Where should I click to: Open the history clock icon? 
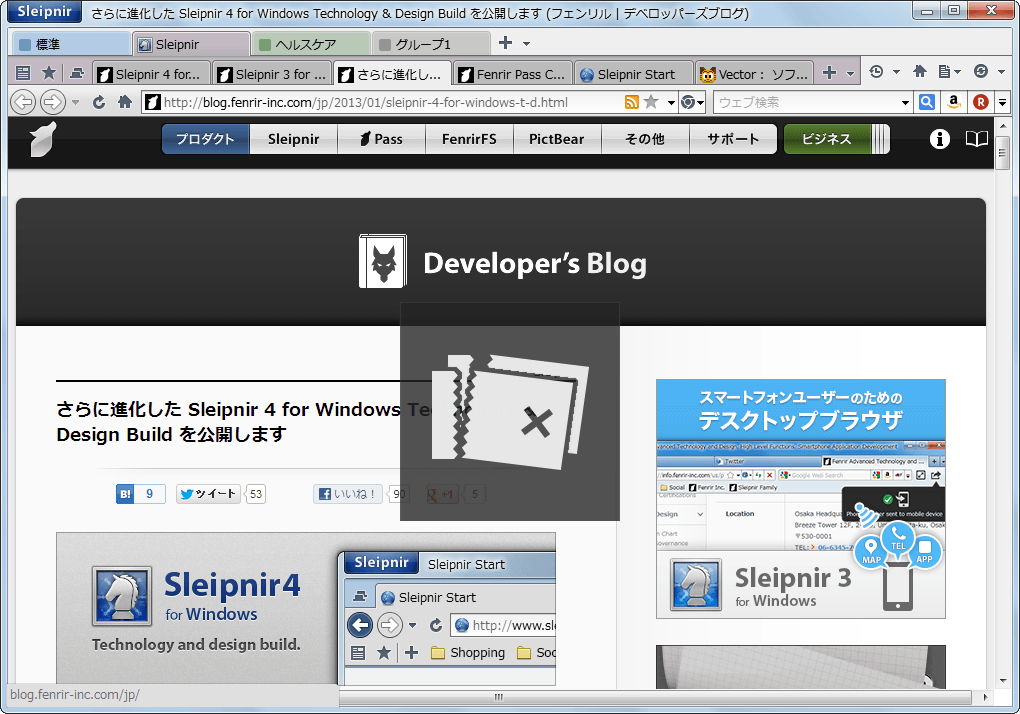click(876, 72)
